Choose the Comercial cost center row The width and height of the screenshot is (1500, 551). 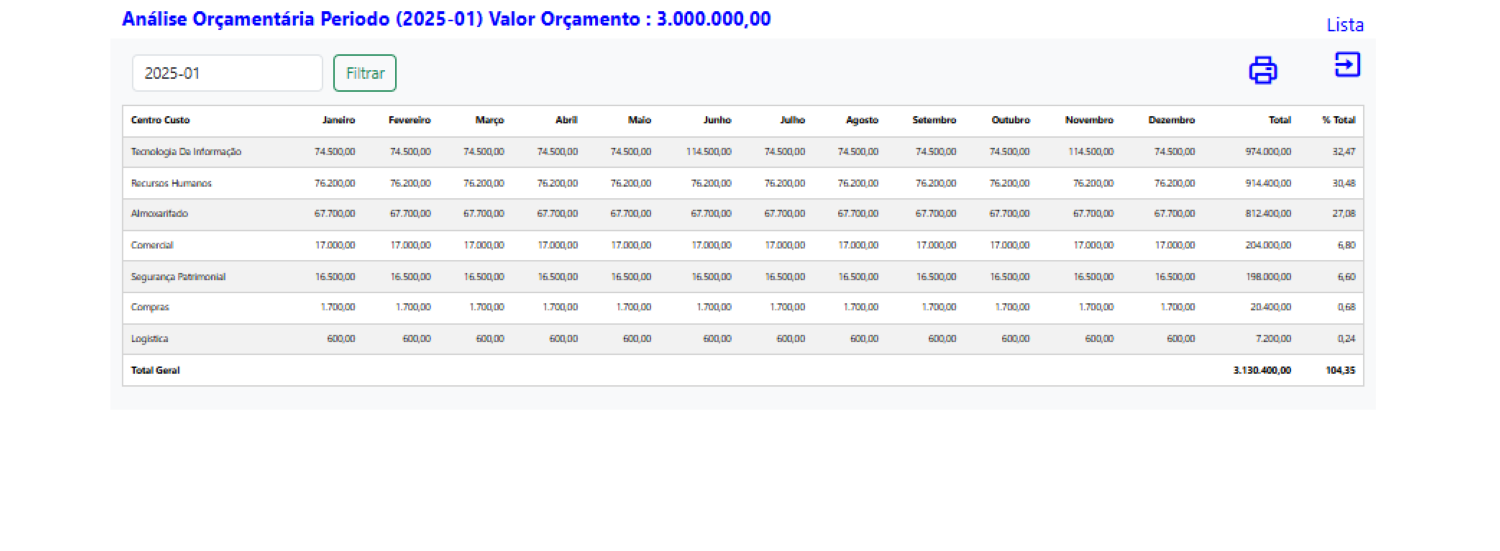click(x=153, y=245)
